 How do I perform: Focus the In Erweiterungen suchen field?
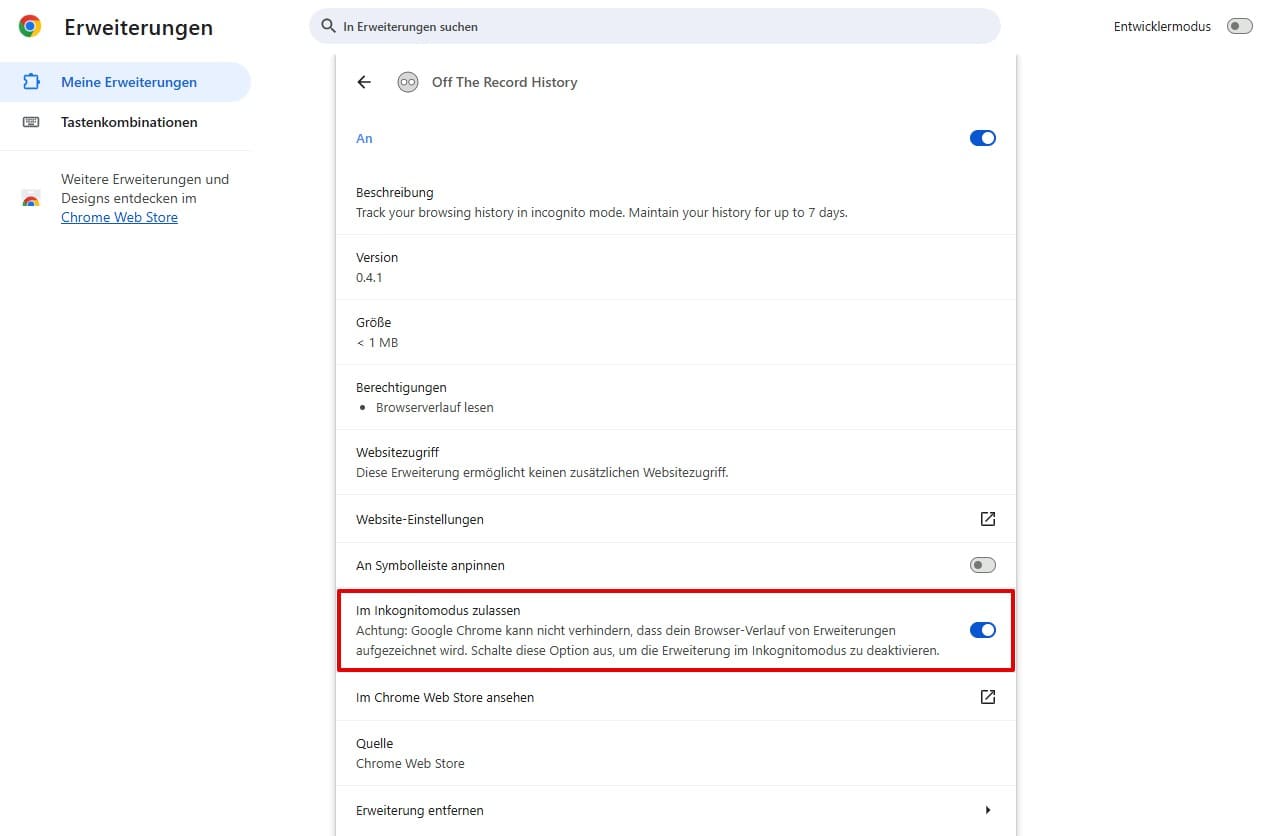pyautogui.click(x=655, y=27)
